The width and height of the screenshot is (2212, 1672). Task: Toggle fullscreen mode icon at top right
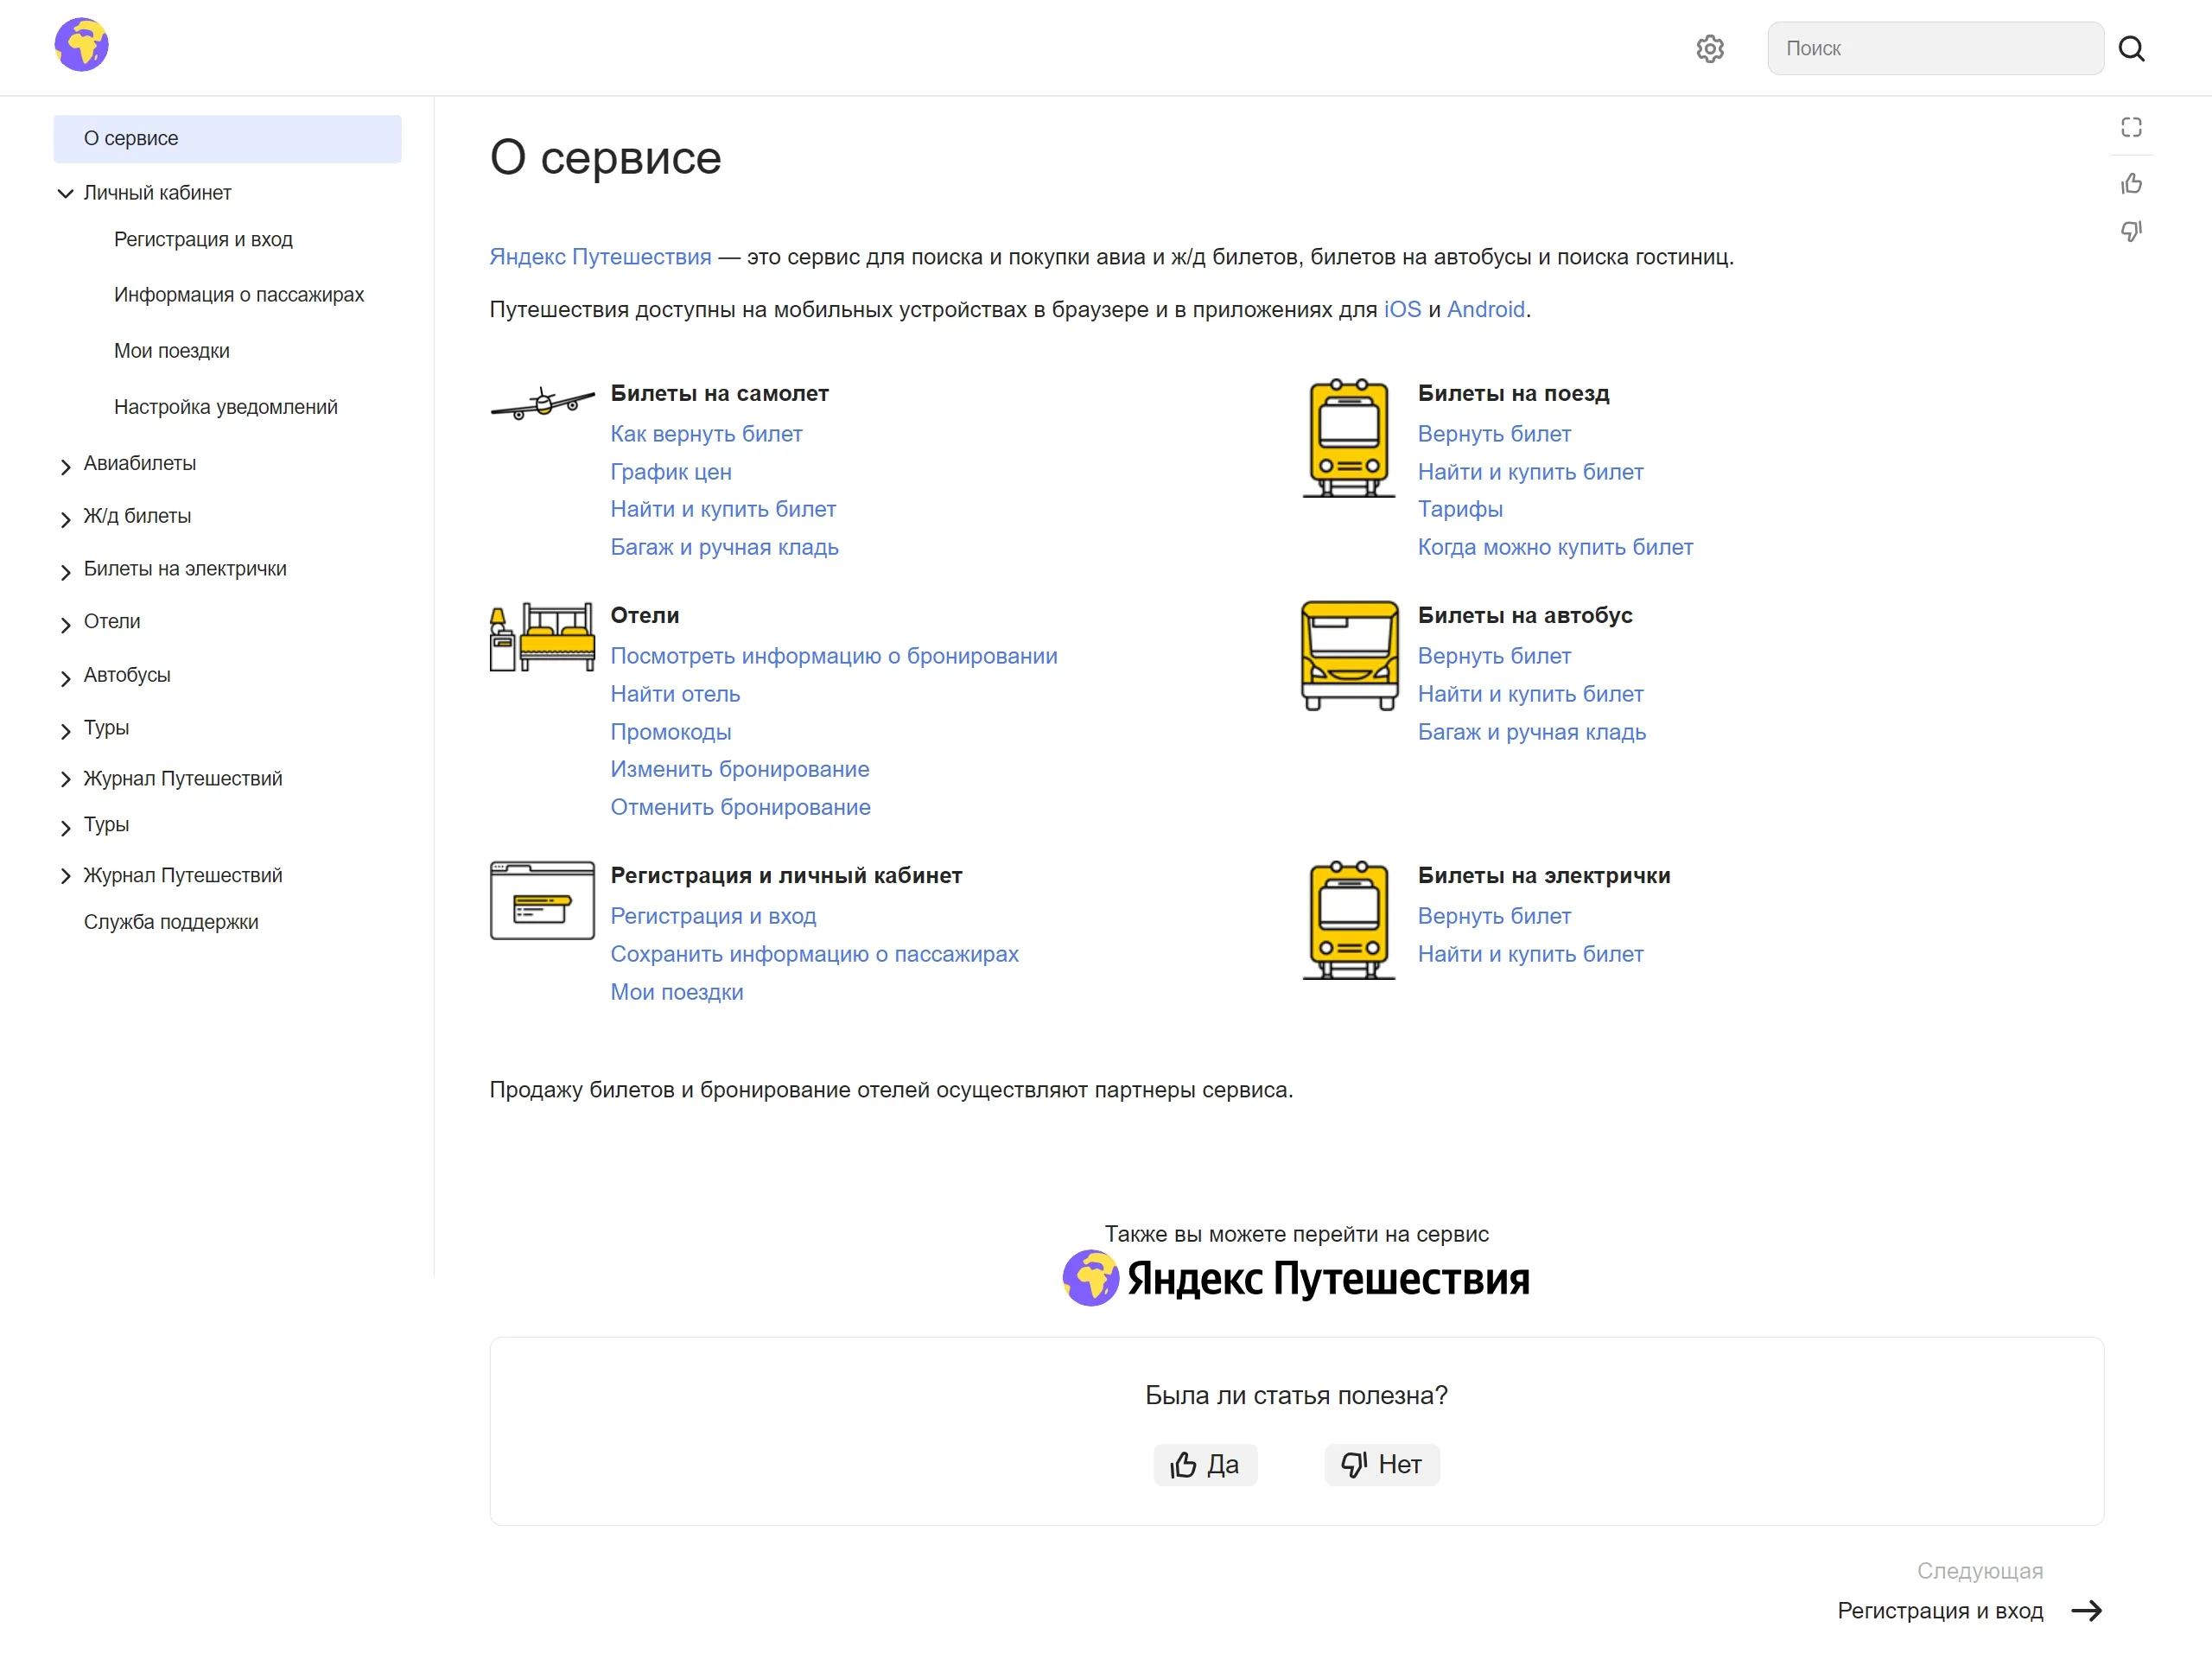point(2131,127)
